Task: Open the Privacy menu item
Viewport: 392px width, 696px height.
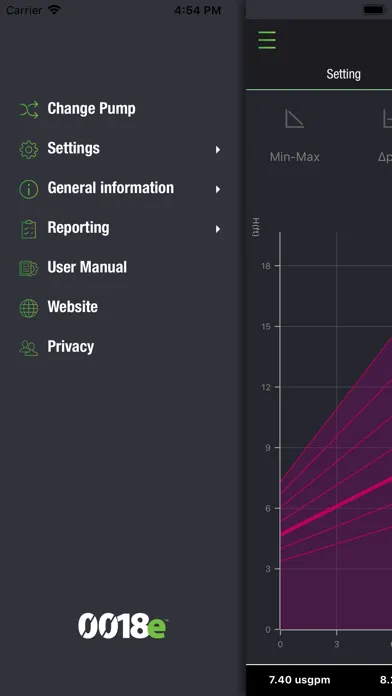Action: [71, 347]
